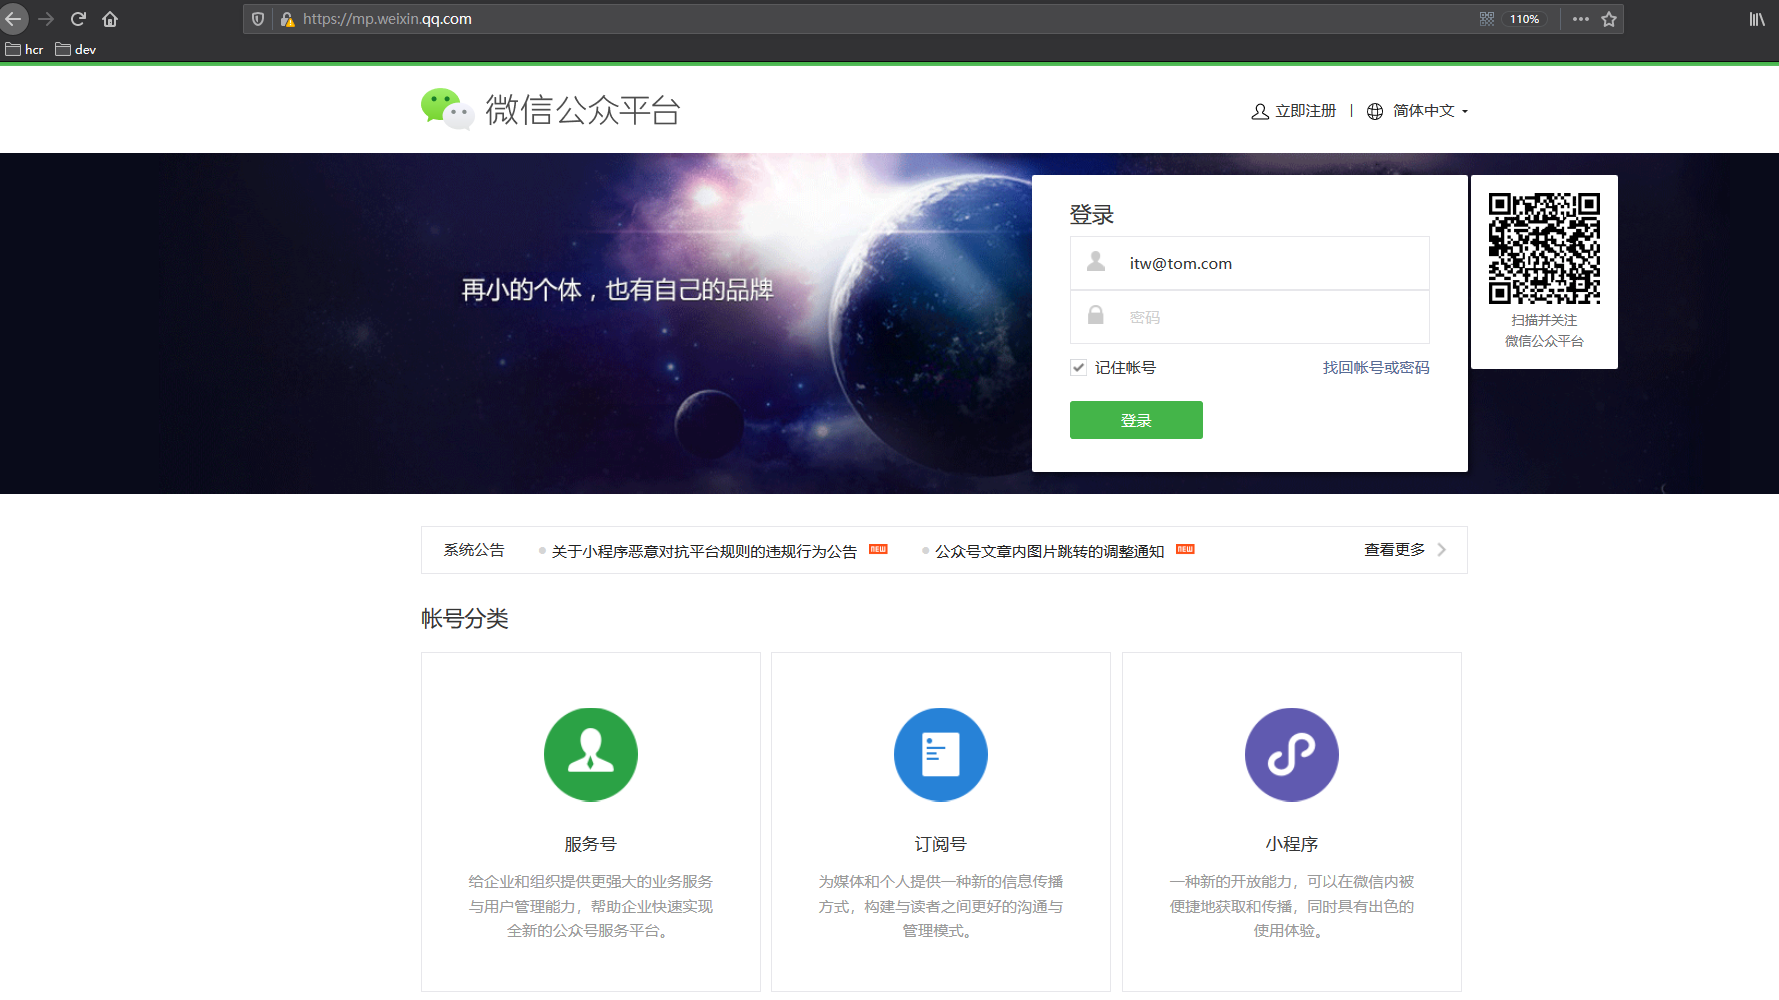The height and width of the screenshot is (1000, 1779).
Task: Open page actions three-dots menu
Action: click(x=1581, y=19)
